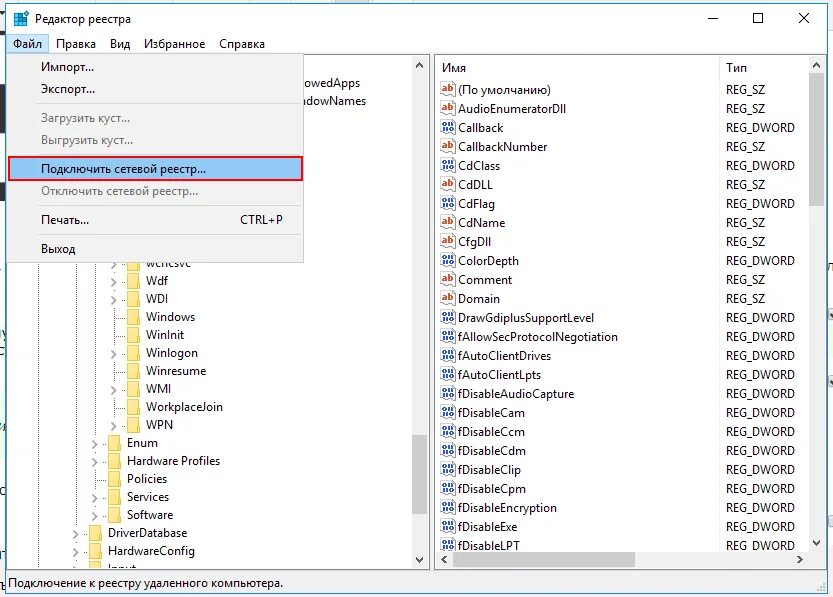
Task: Select the fDisableAudioCapture value
Action: coord(516,394)
